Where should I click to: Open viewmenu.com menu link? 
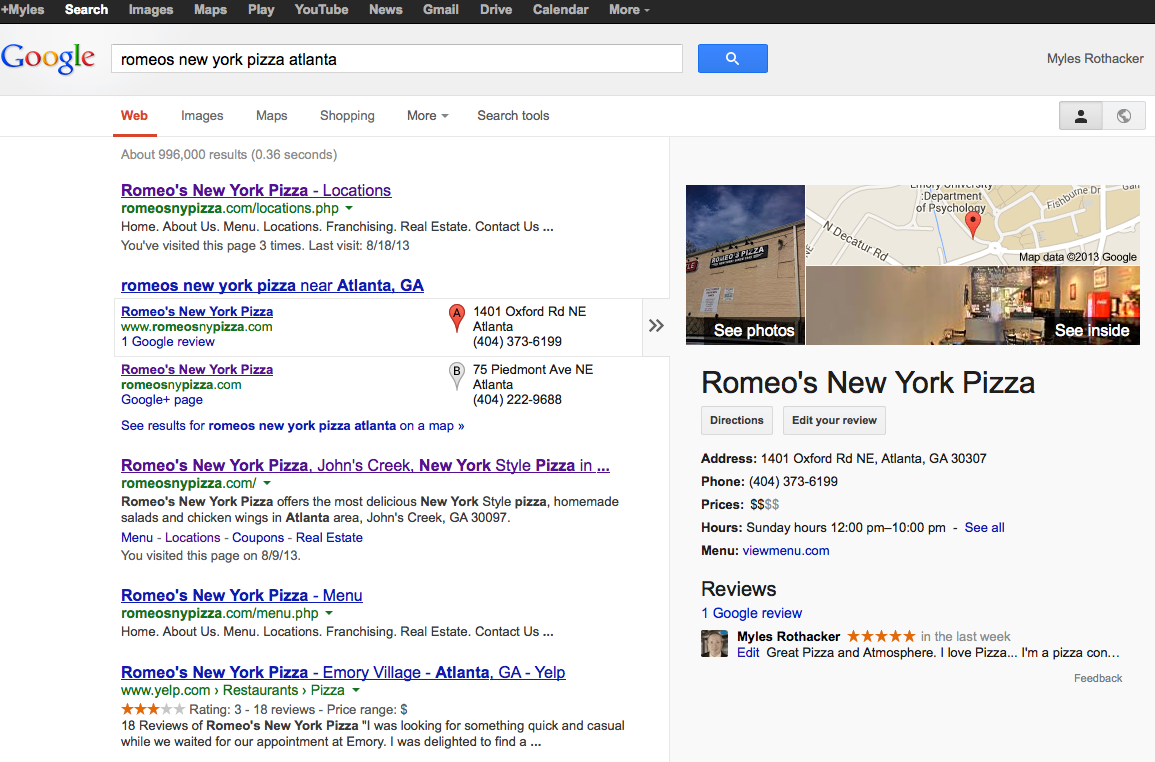(786, 550)
